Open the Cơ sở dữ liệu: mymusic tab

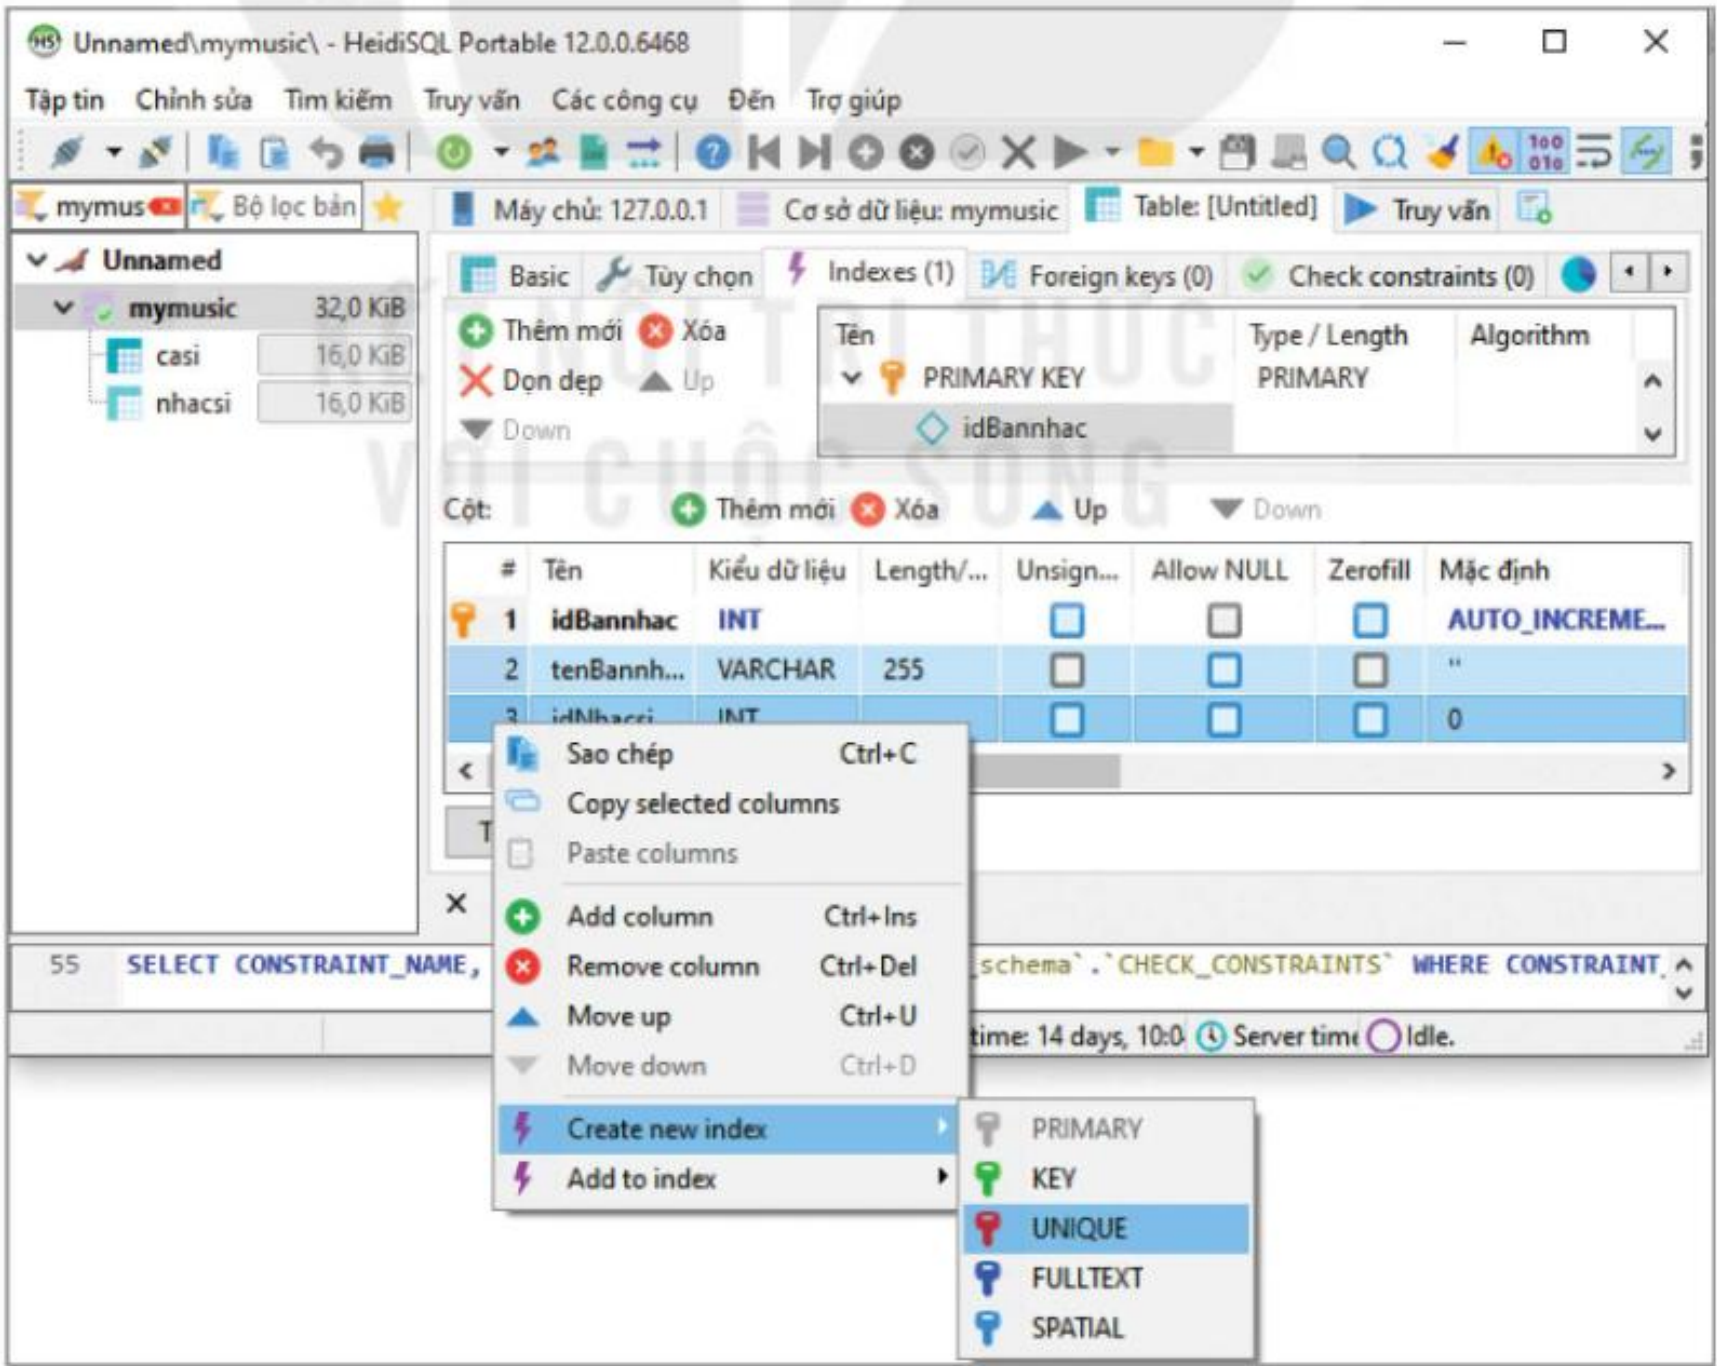point(898,209)
